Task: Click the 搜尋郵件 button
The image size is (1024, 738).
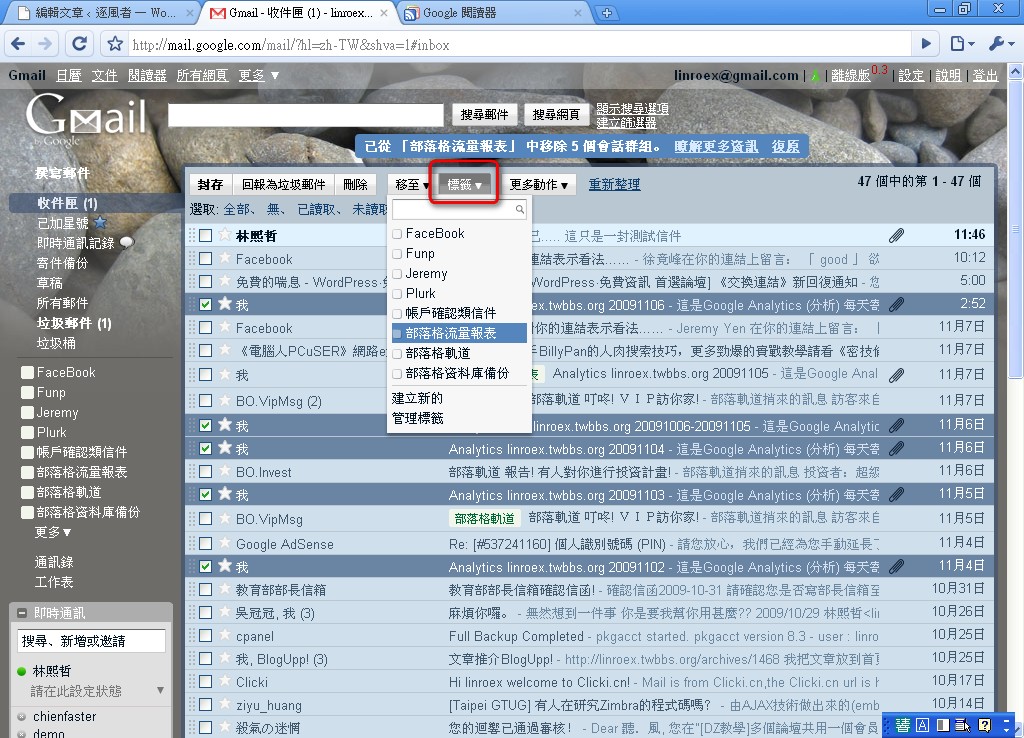Action: [x=485, y=115]
